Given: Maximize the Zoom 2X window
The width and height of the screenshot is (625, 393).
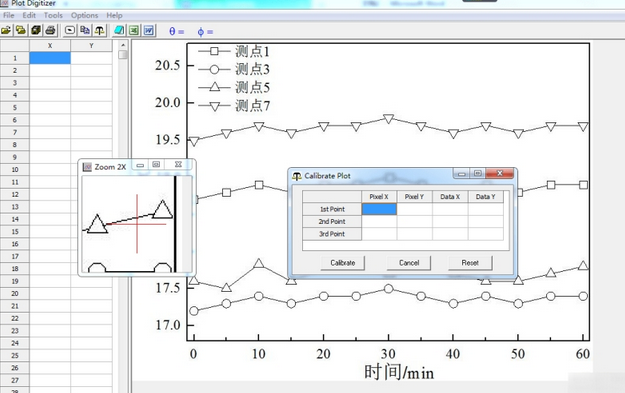Looking at the screenshot, I should [x=156, y=165].
